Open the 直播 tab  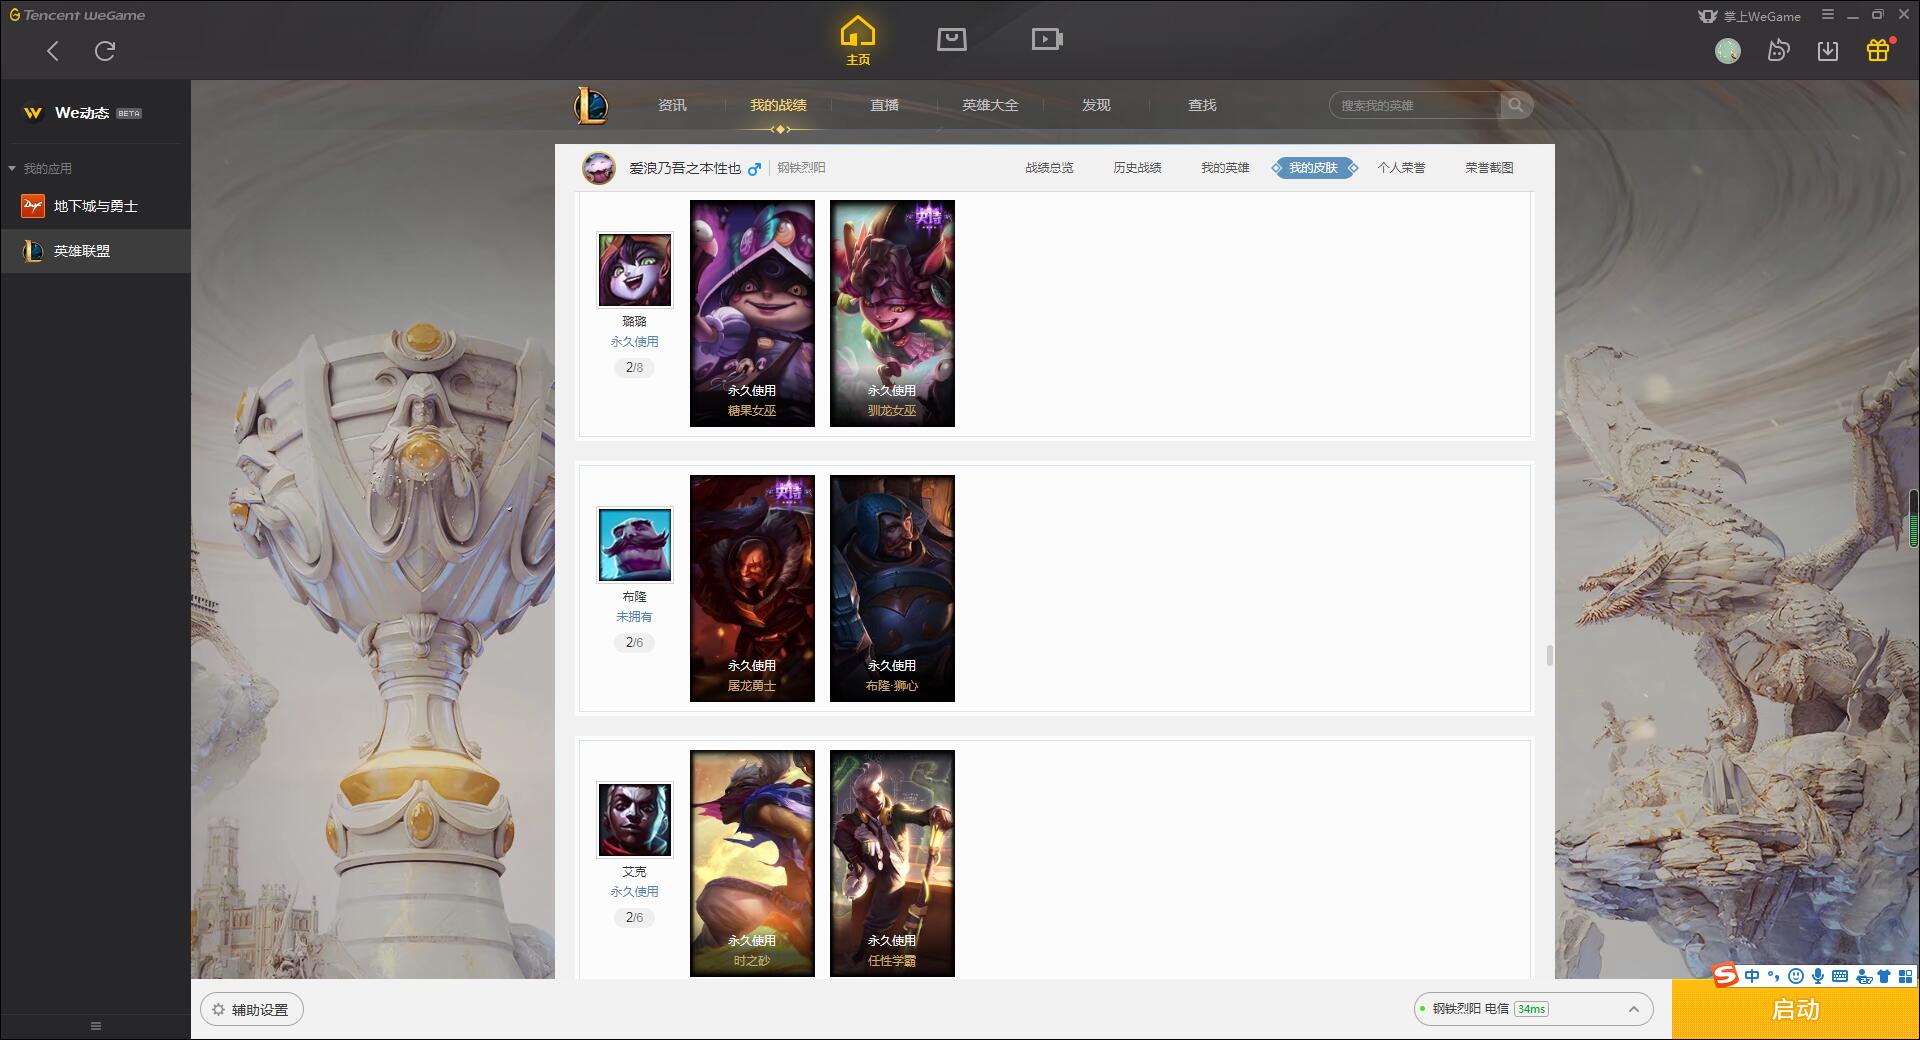884,105
